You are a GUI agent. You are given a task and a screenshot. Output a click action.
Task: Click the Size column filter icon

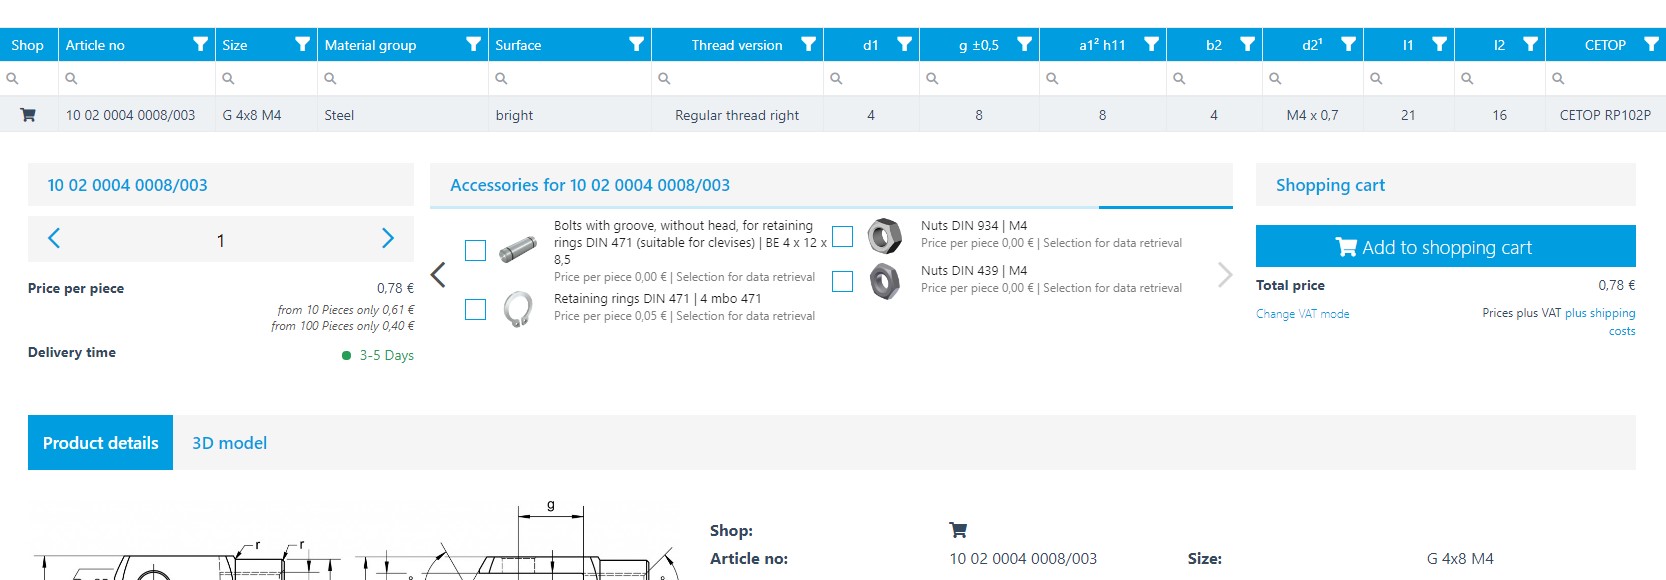coord(302,45)
